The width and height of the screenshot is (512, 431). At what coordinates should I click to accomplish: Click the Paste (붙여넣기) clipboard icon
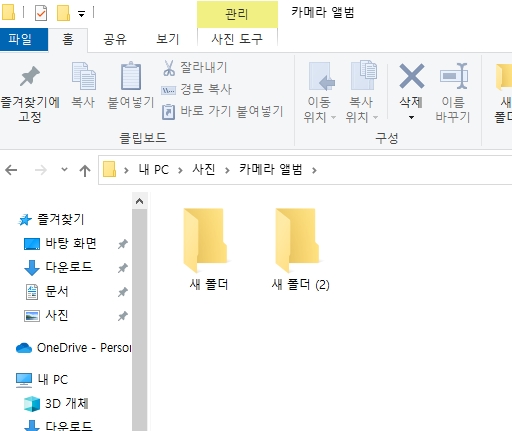(131, 76)
